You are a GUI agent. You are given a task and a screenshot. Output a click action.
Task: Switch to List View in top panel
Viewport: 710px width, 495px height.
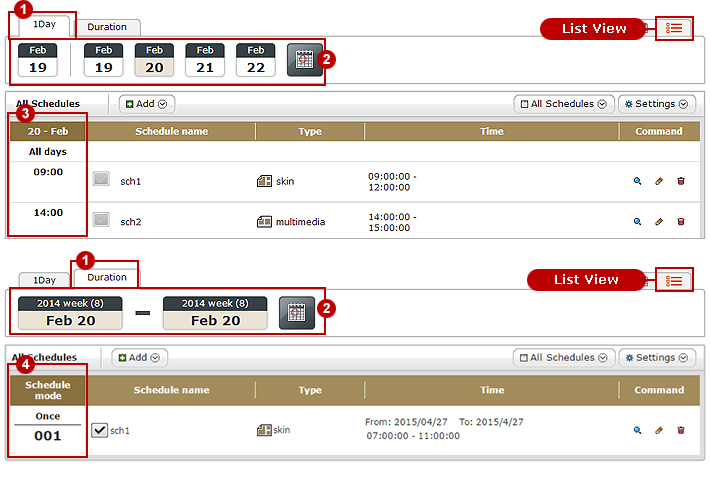(675, 28)
